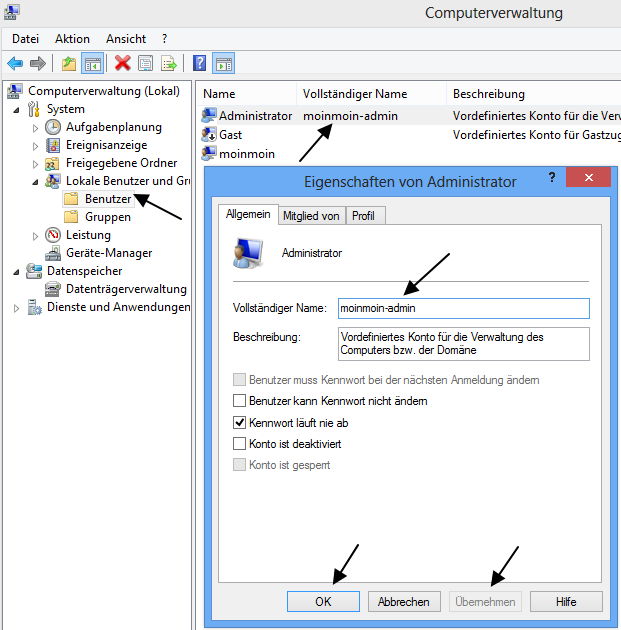Image resolution: width=621 pixels, height=630 pixels.
Task: Click the System tools icon in tree
Action: (x=34, y=109)
